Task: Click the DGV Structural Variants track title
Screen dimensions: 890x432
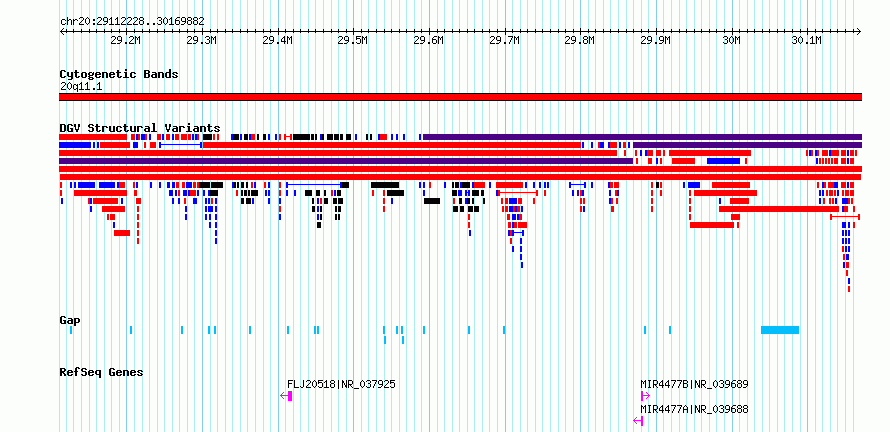Action: [x=140, y=128]
